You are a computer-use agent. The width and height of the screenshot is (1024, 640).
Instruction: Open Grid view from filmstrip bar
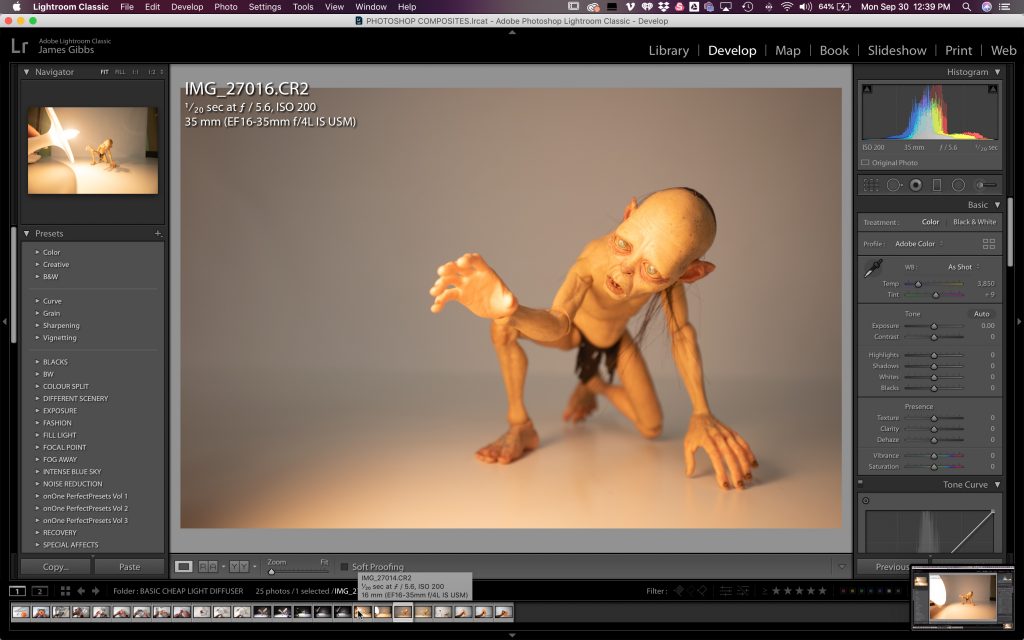tap(65, 591)
